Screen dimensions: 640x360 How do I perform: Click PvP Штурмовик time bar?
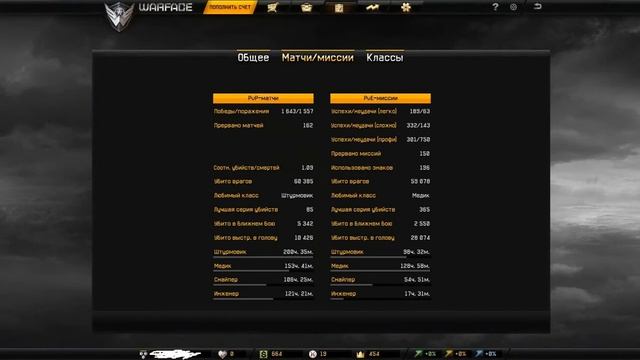263,257
